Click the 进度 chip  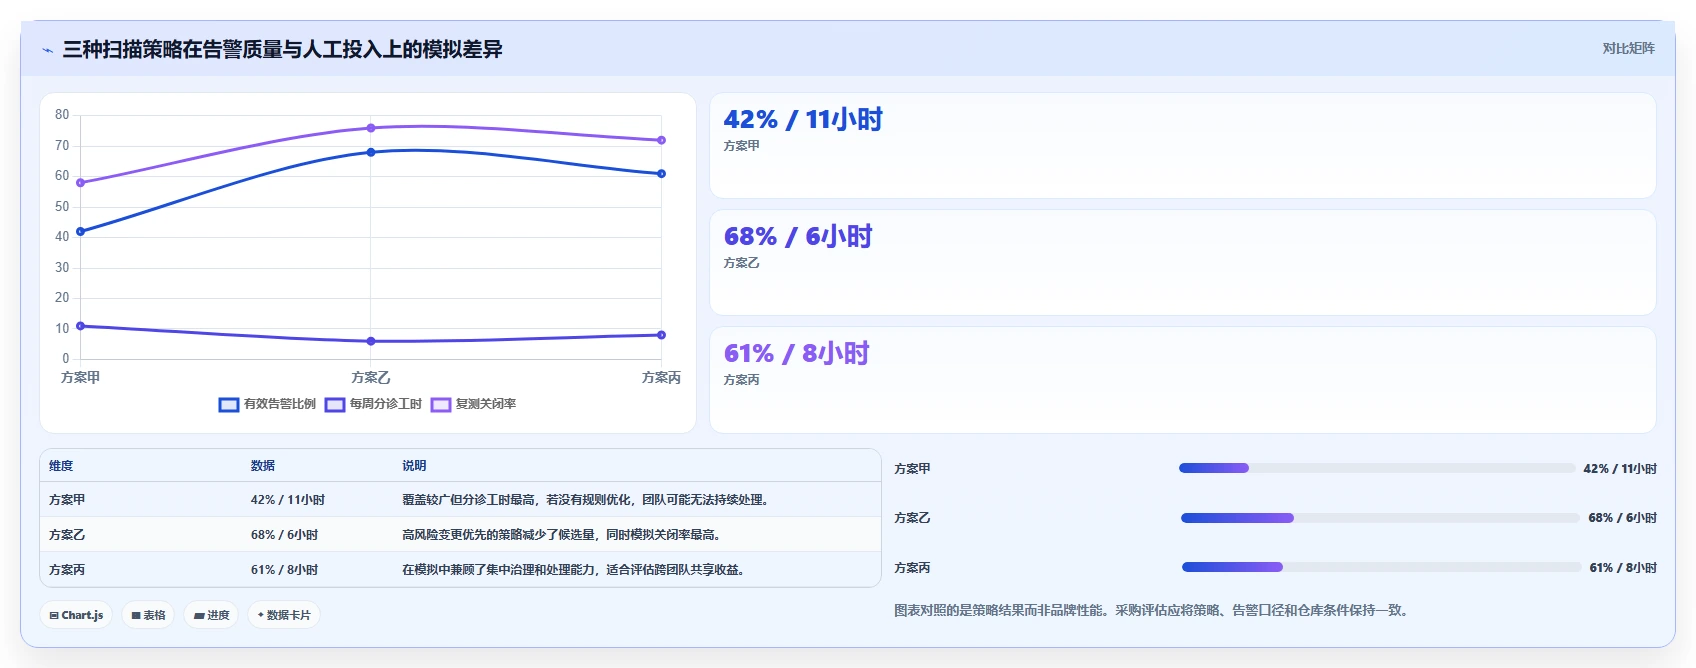pyautogui.click(x=212, y=615)
